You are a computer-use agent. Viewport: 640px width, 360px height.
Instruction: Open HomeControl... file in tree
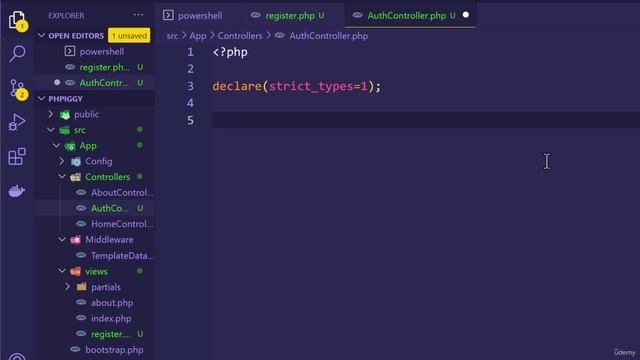(122, 224)
